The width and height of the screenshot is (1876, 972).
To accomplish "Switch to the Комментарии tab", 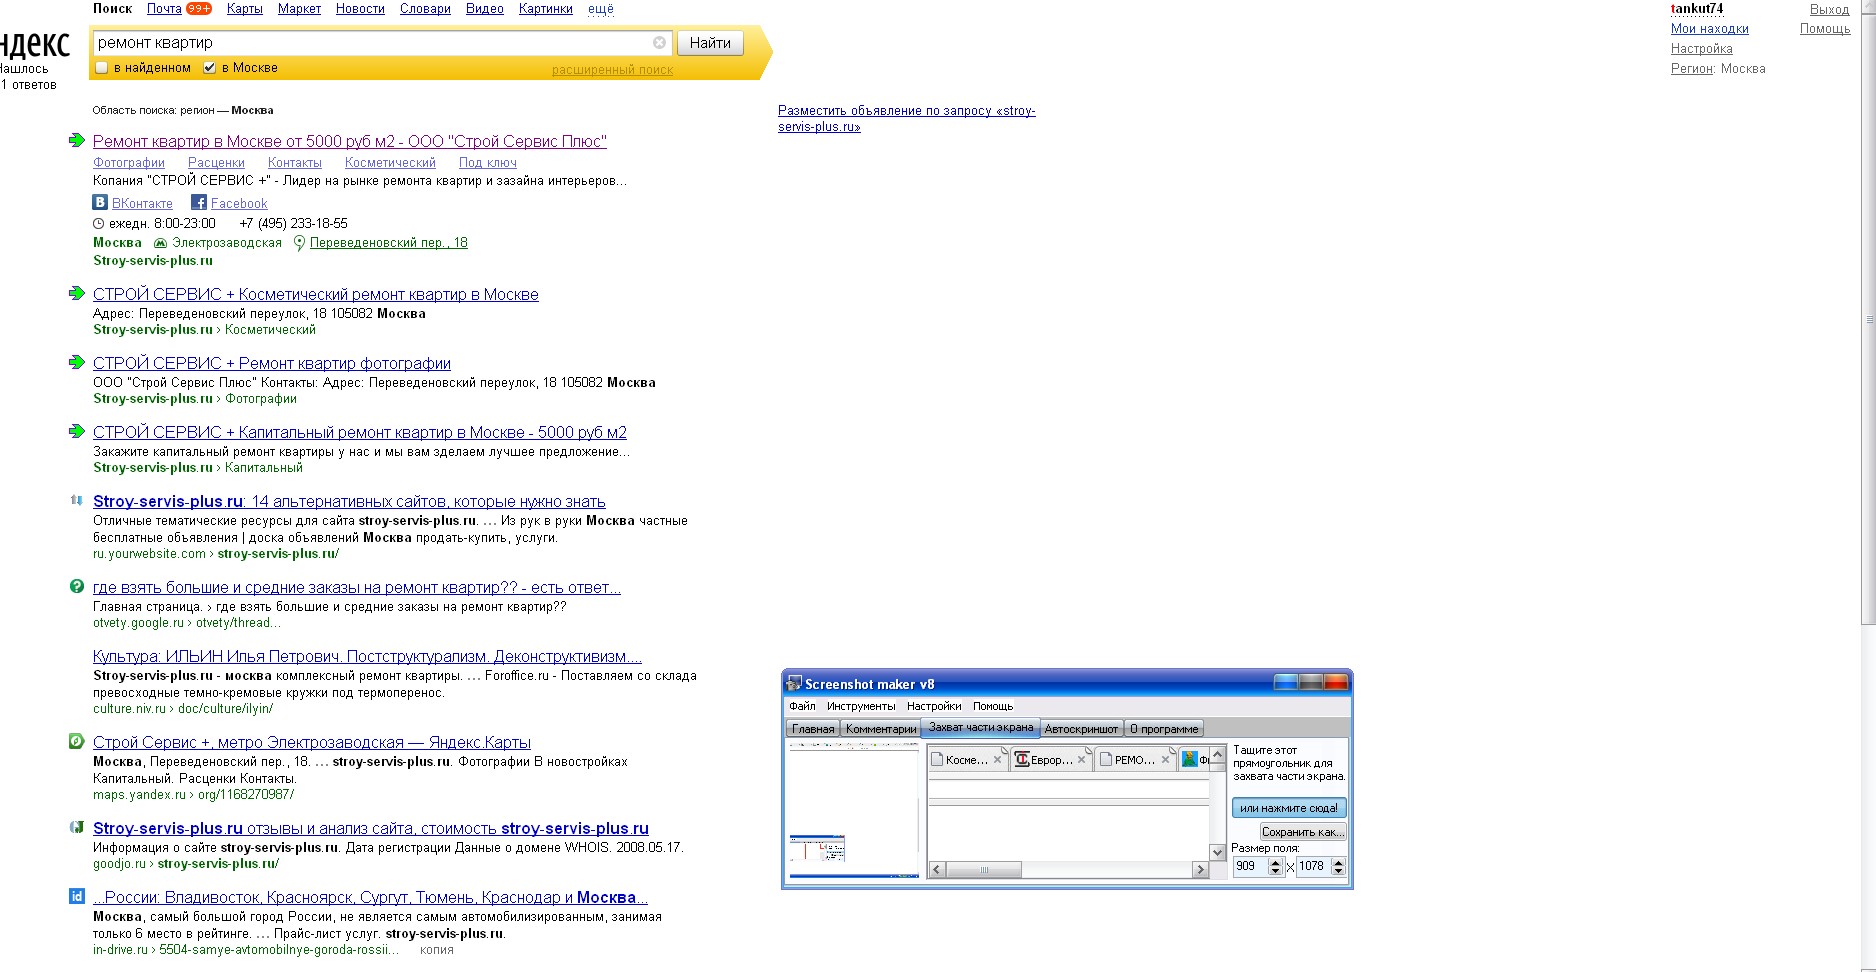I will (881, 729).
